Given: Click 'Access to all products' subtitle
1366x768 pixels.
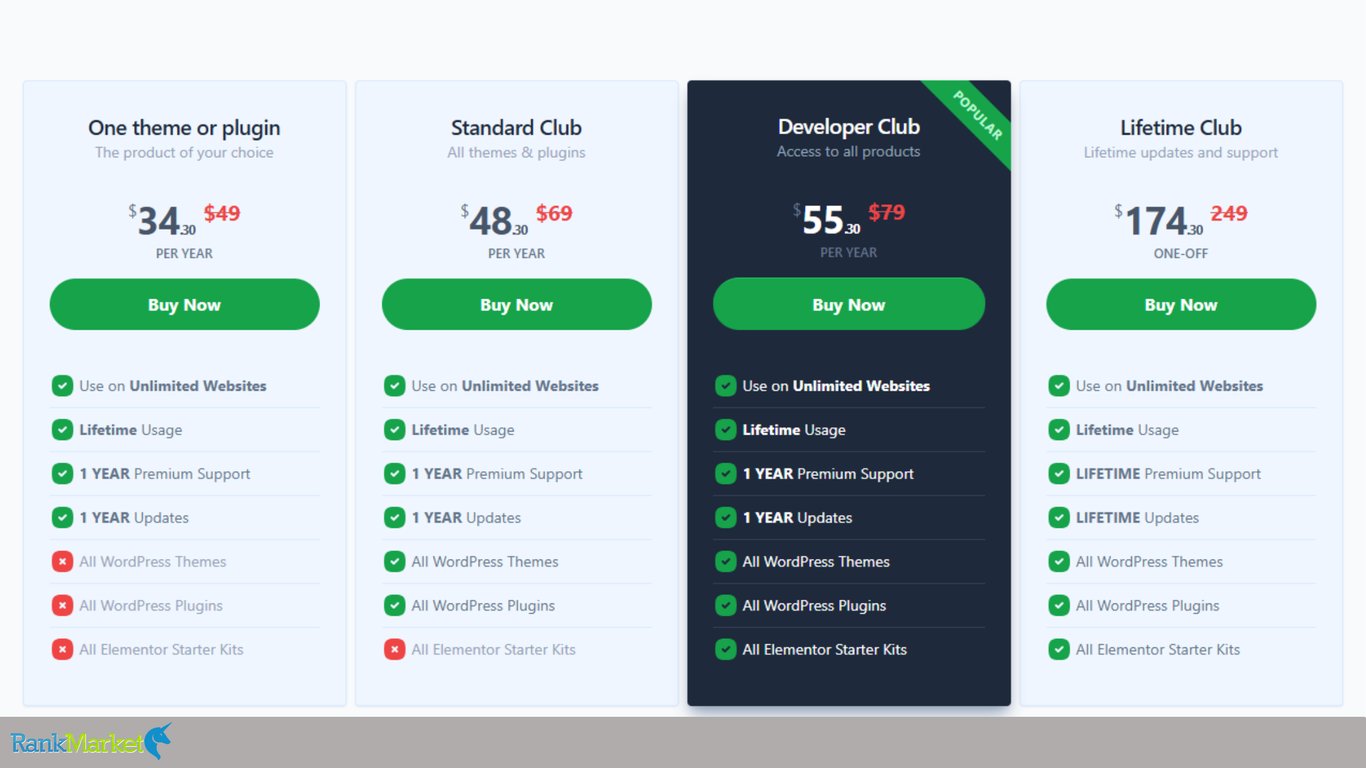Looking at the screenshot, I should 849,152.
